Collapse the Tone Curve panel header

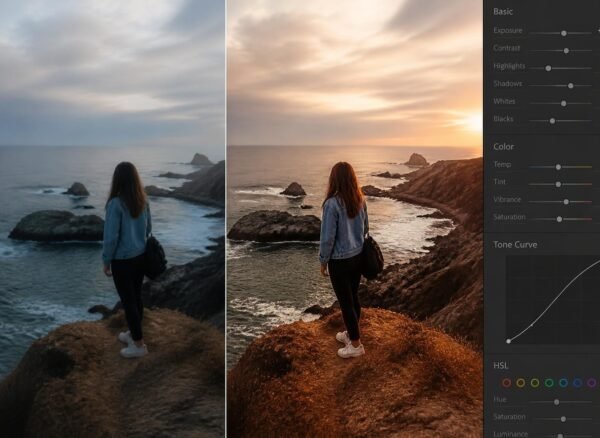click(x=515, y=244)
